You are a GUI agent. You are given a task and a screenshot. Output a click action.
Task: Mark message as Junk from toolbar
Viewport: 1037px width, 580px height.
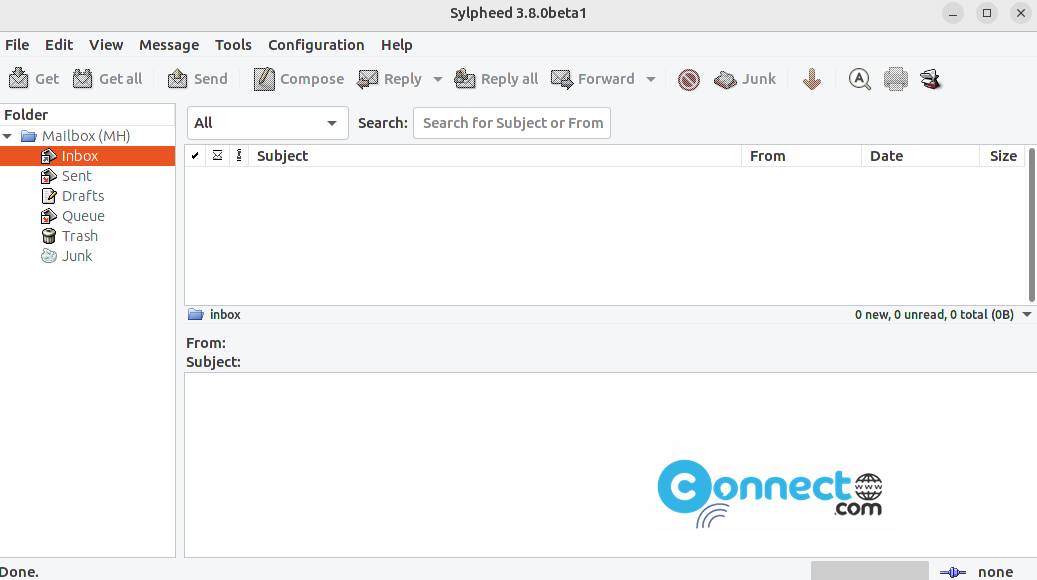(745, 79)
